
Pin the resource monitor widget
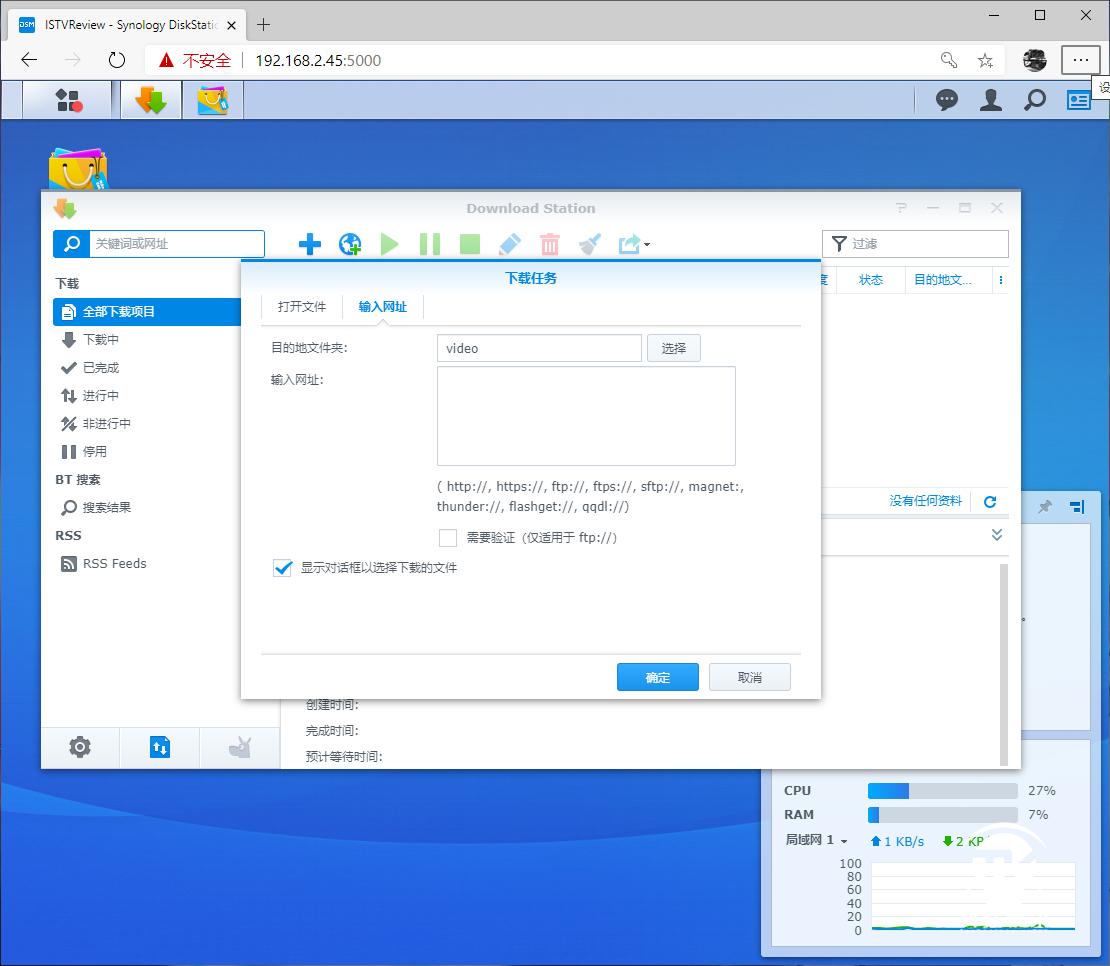pyautogui.click(x=1045, y=507)
